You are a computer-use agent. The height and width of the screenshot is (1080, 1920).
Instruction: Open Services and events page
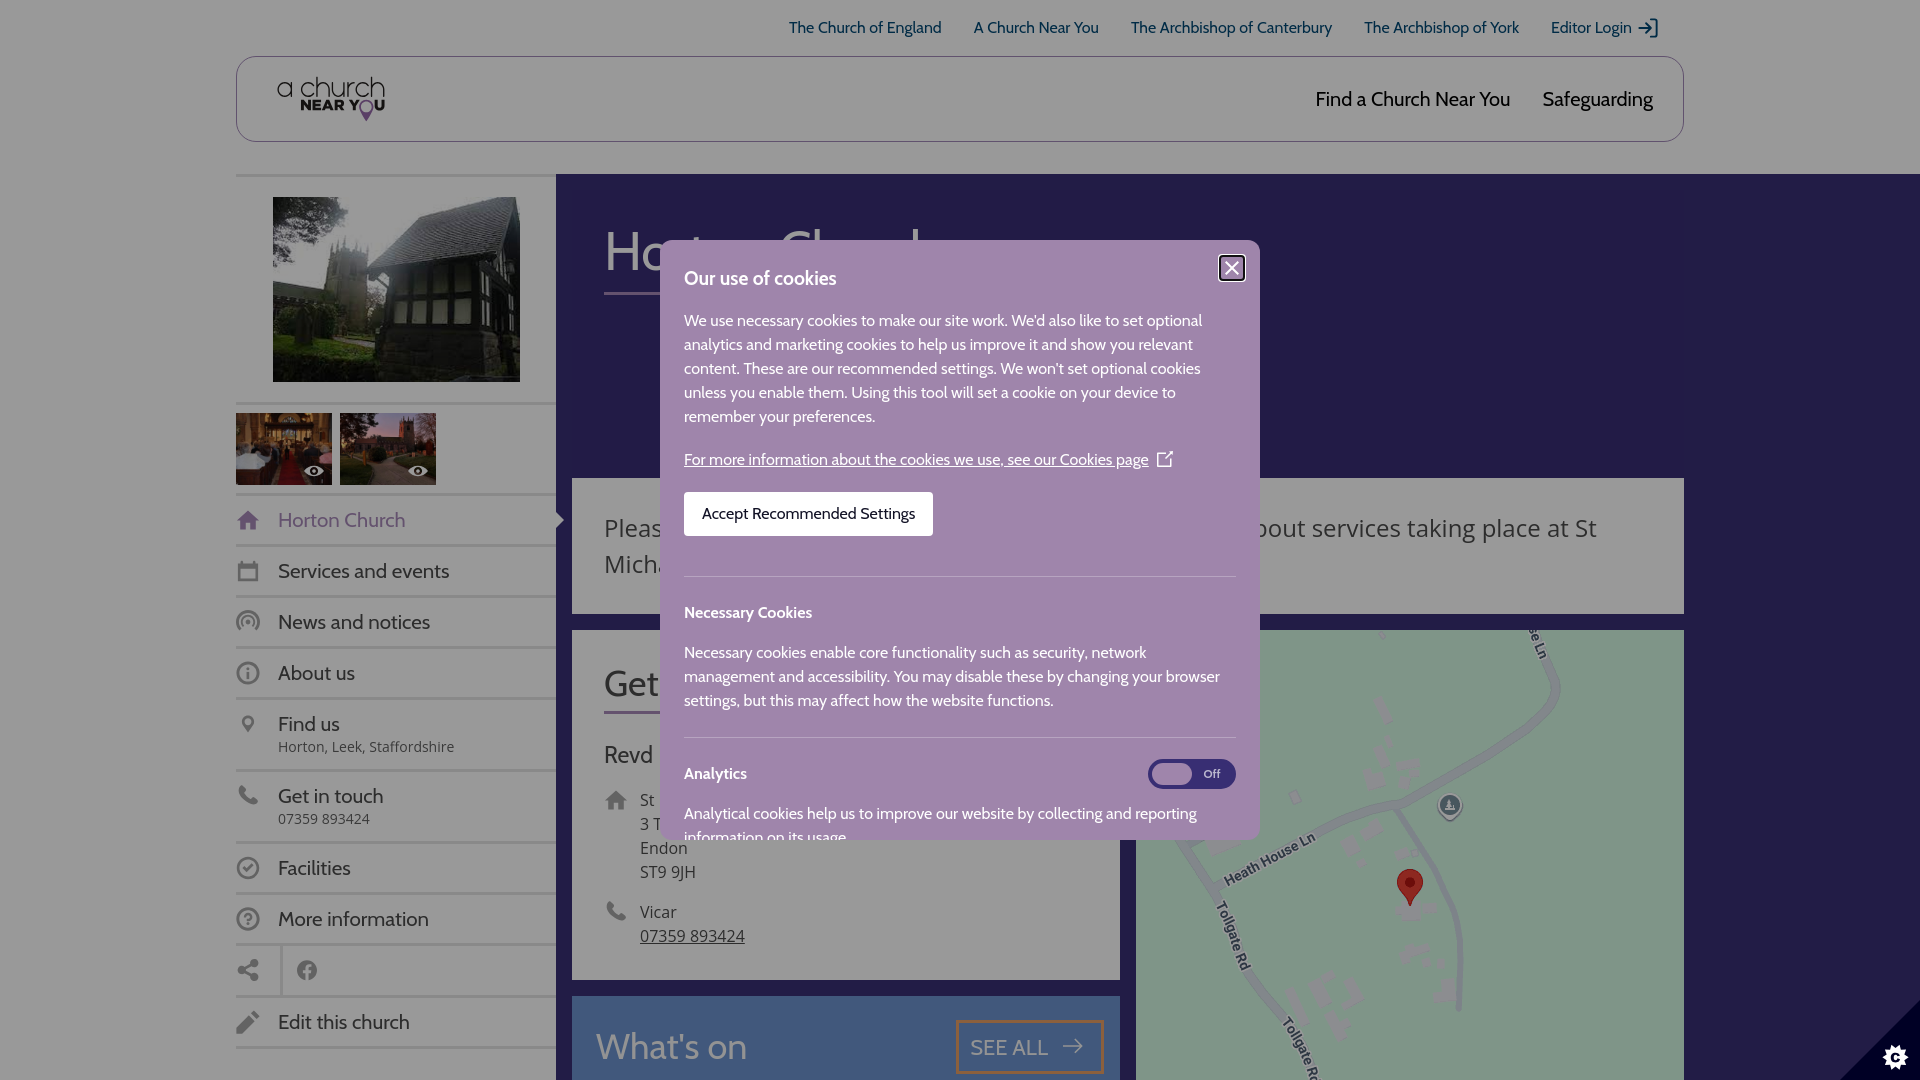(396, 571)
